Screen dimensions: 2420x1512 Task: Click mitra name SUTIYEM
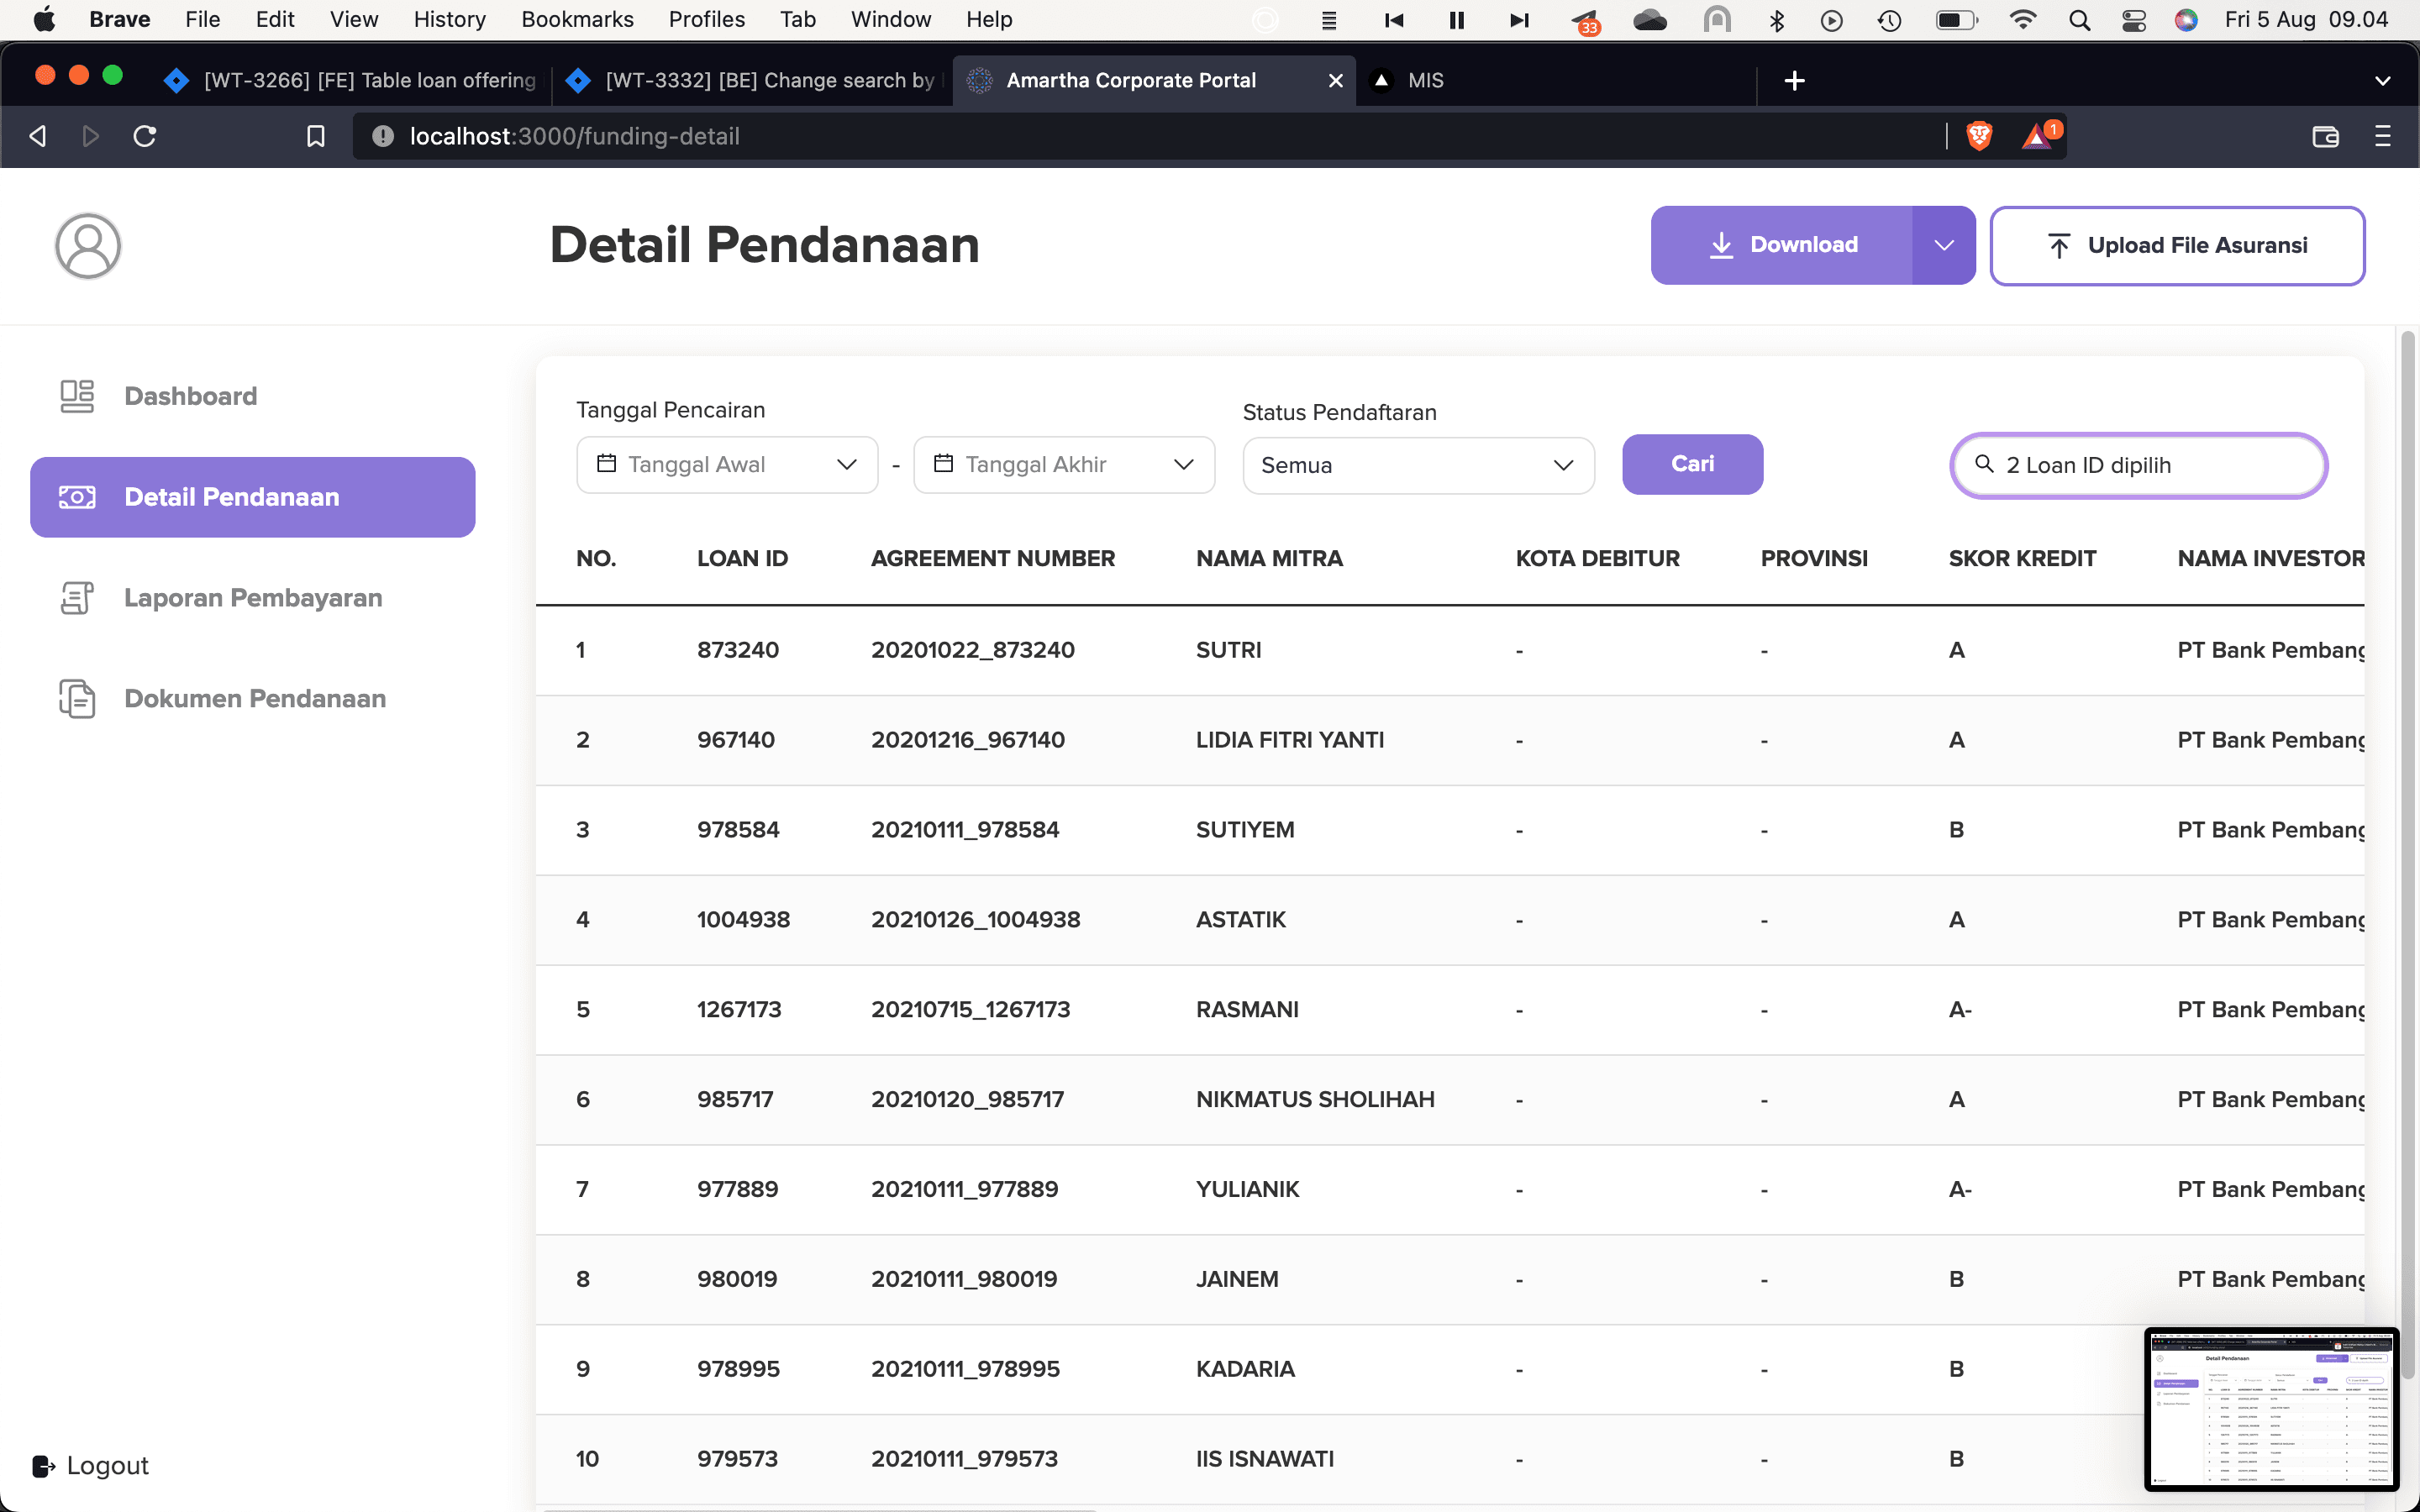click(1245, 830)
